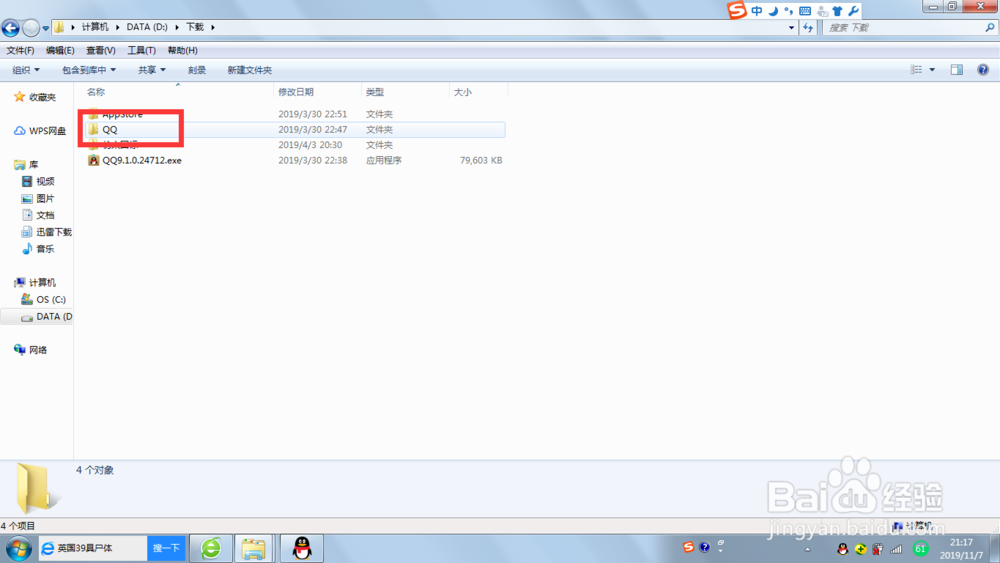Expand the arrow after 下载 in breadcrumb
Viewport: 1000px width, 563px height.
tap(213, 27)
